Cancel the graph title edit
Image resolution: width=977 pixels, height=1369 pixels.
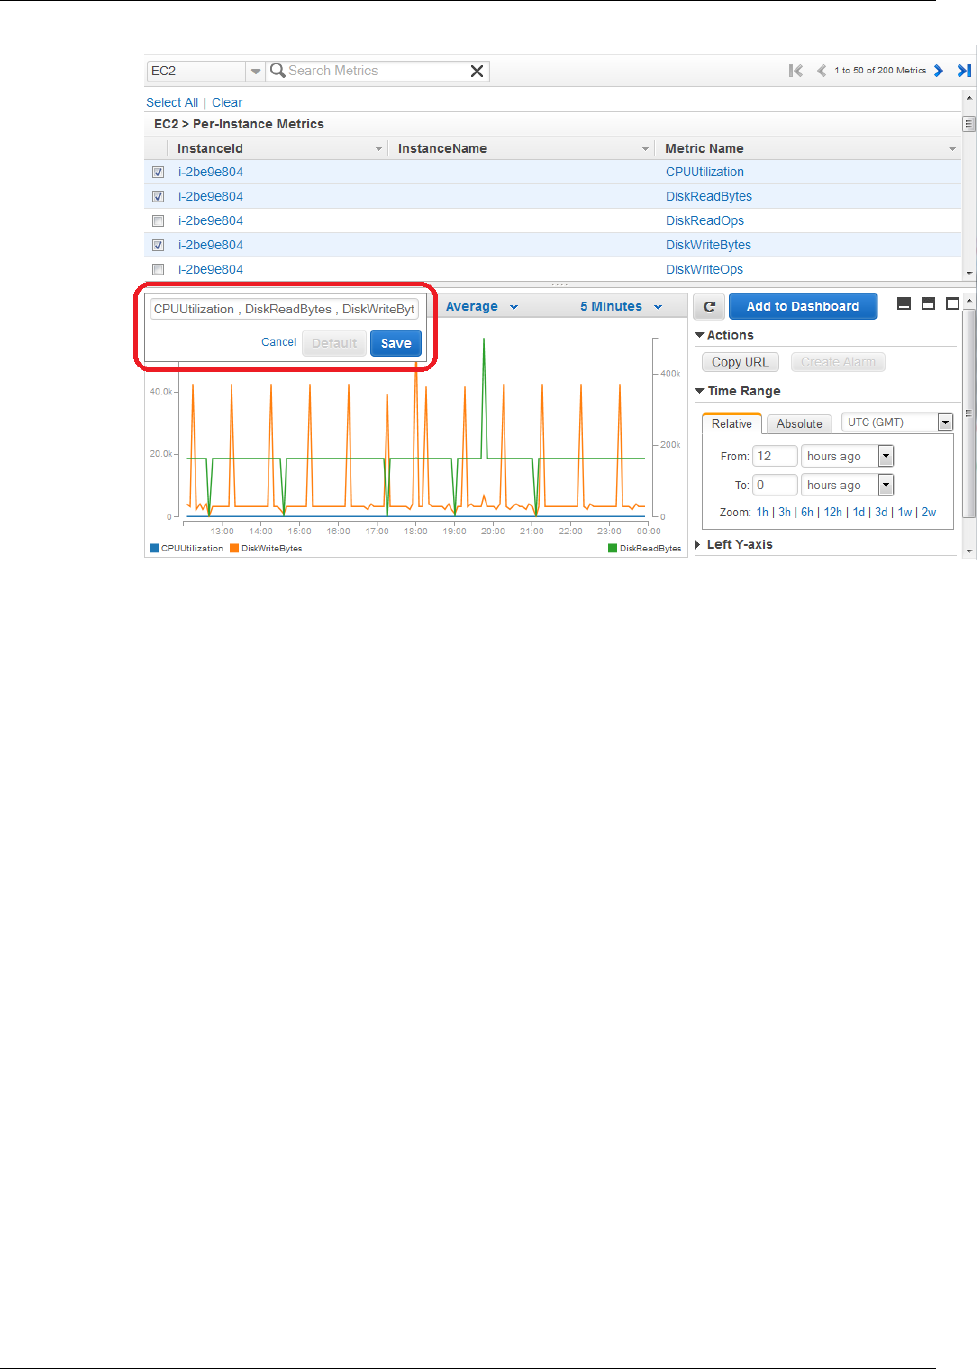click(x=279, y=342)
